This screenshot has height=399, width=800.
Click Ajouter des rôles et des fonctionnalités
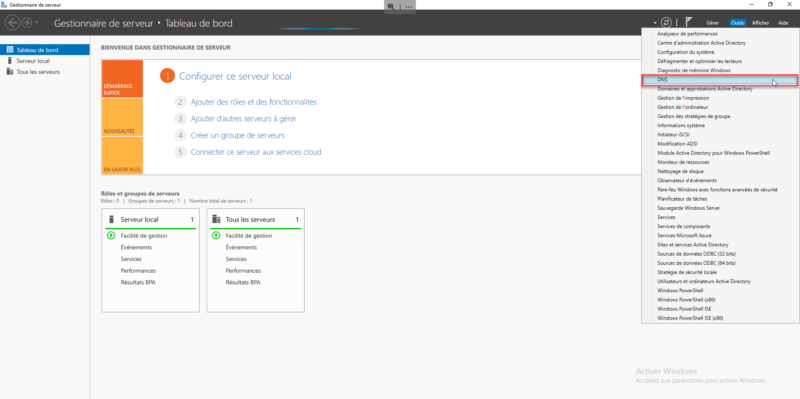[254, 102]
